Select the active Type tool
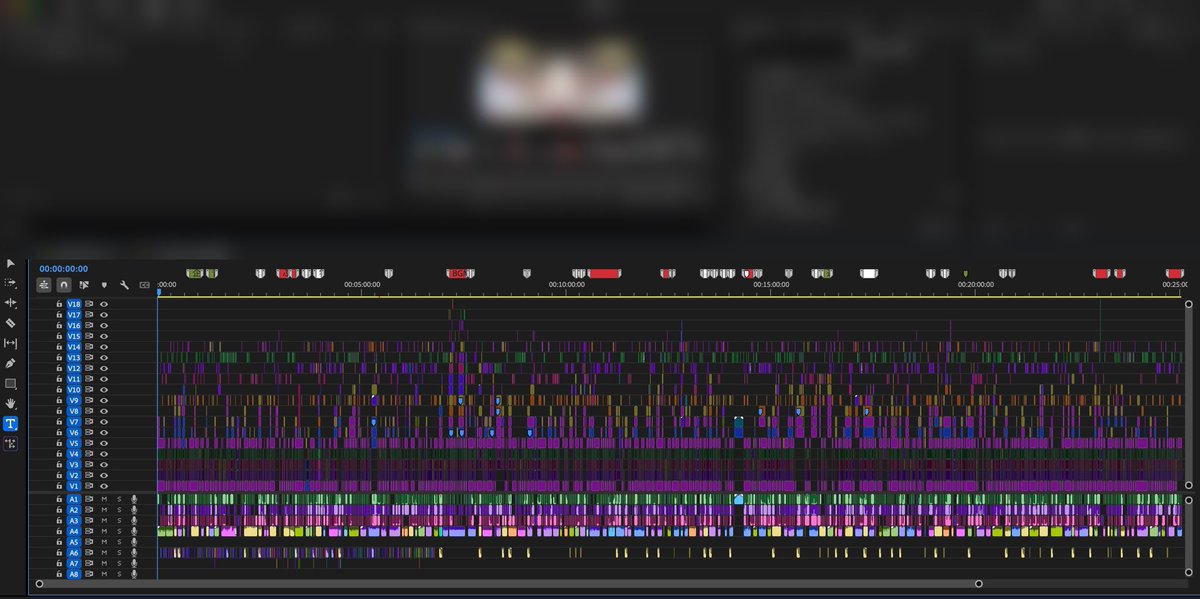Screen dimensions: 1200x599 point(11,423)
